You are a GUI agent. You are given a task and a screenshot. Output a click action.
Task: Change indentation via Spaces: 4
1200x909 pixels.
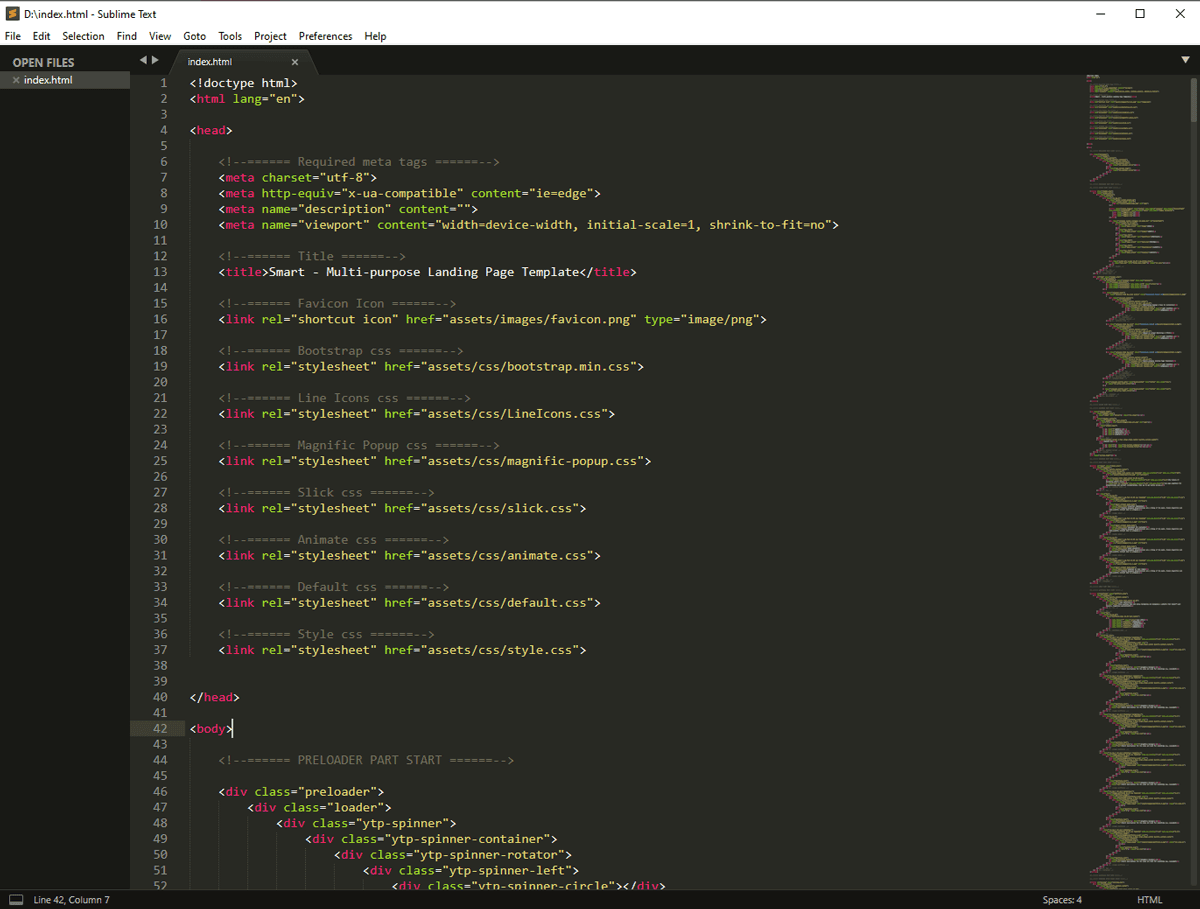tap(1062, 900)
